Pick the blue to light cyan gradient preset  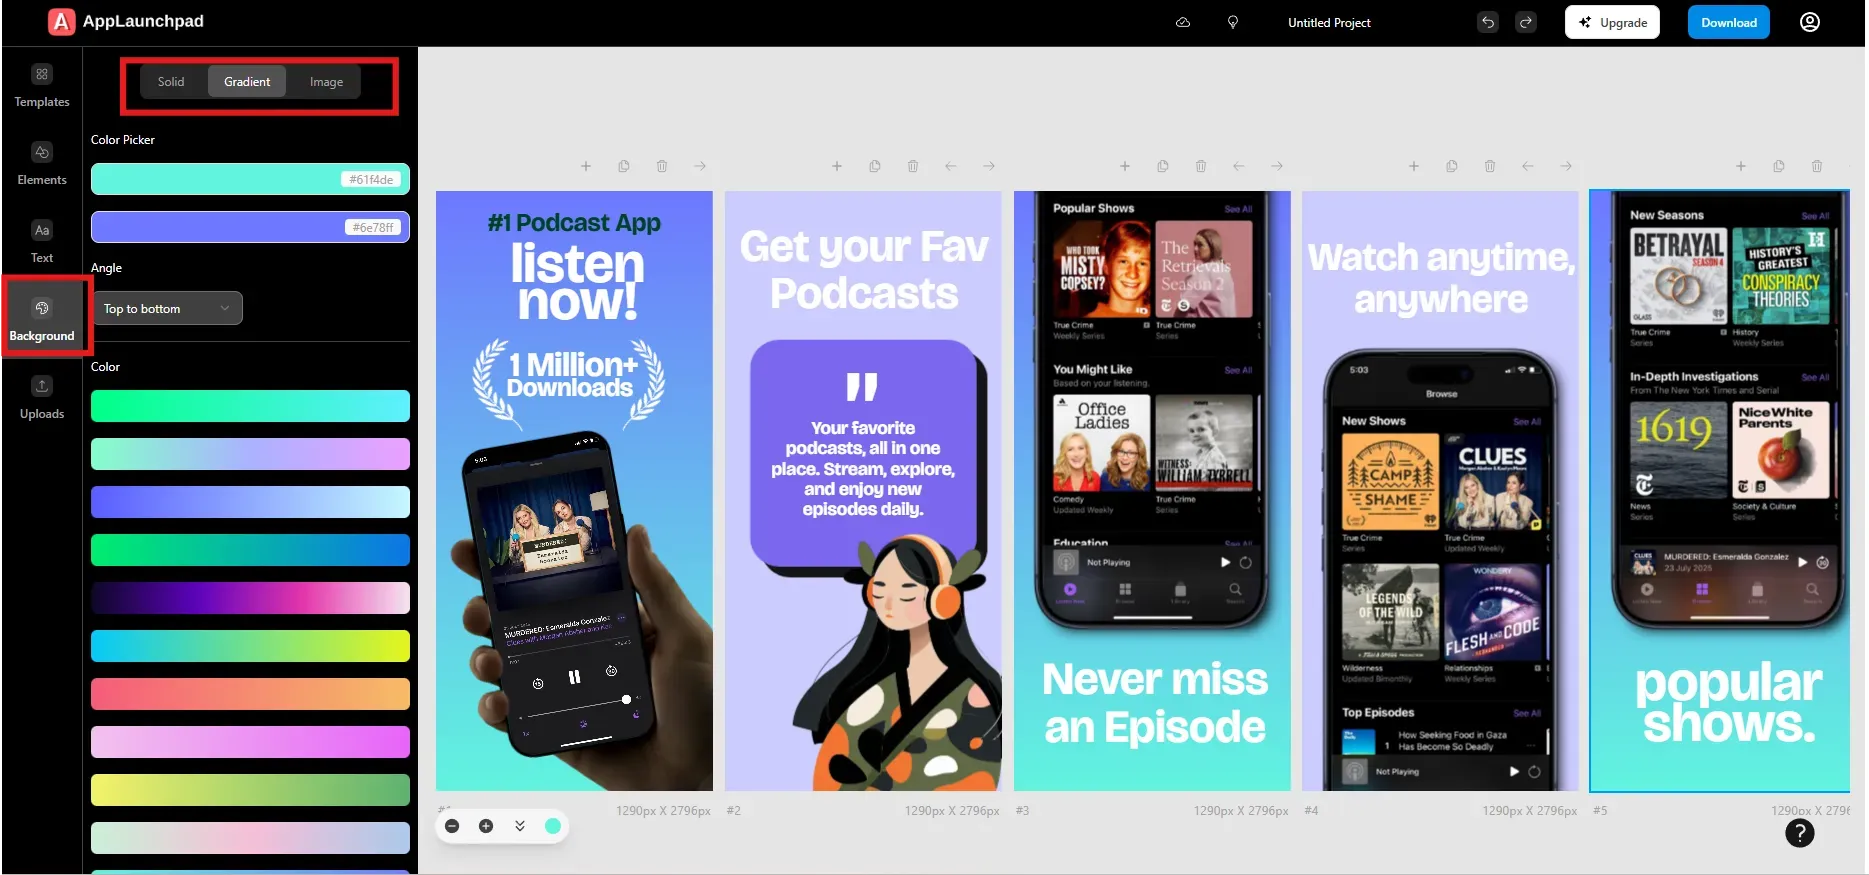250,502
